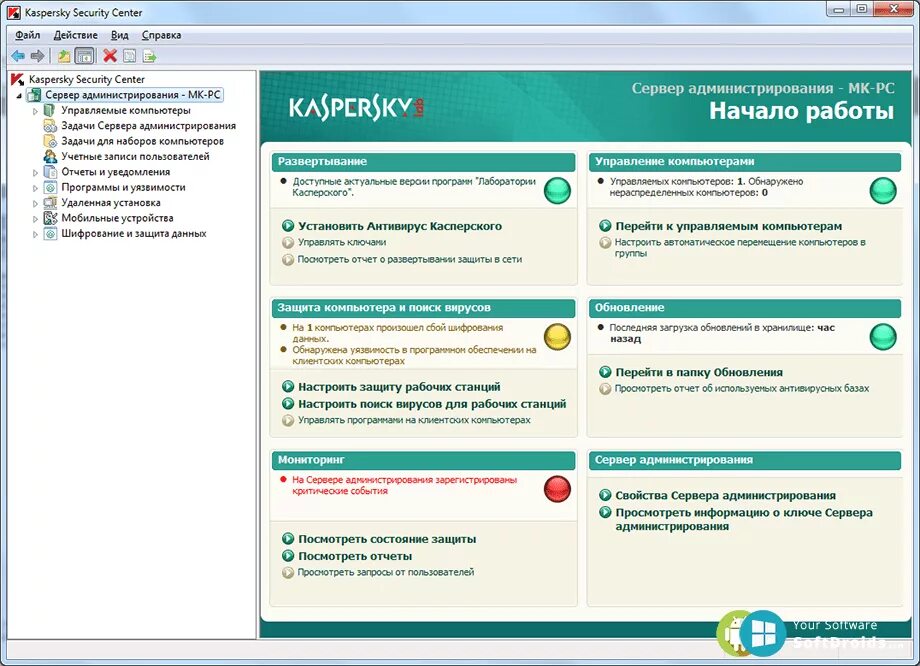
Task: Click Установить Антивирус Касперского link
Action: click(x=400, y=226)
